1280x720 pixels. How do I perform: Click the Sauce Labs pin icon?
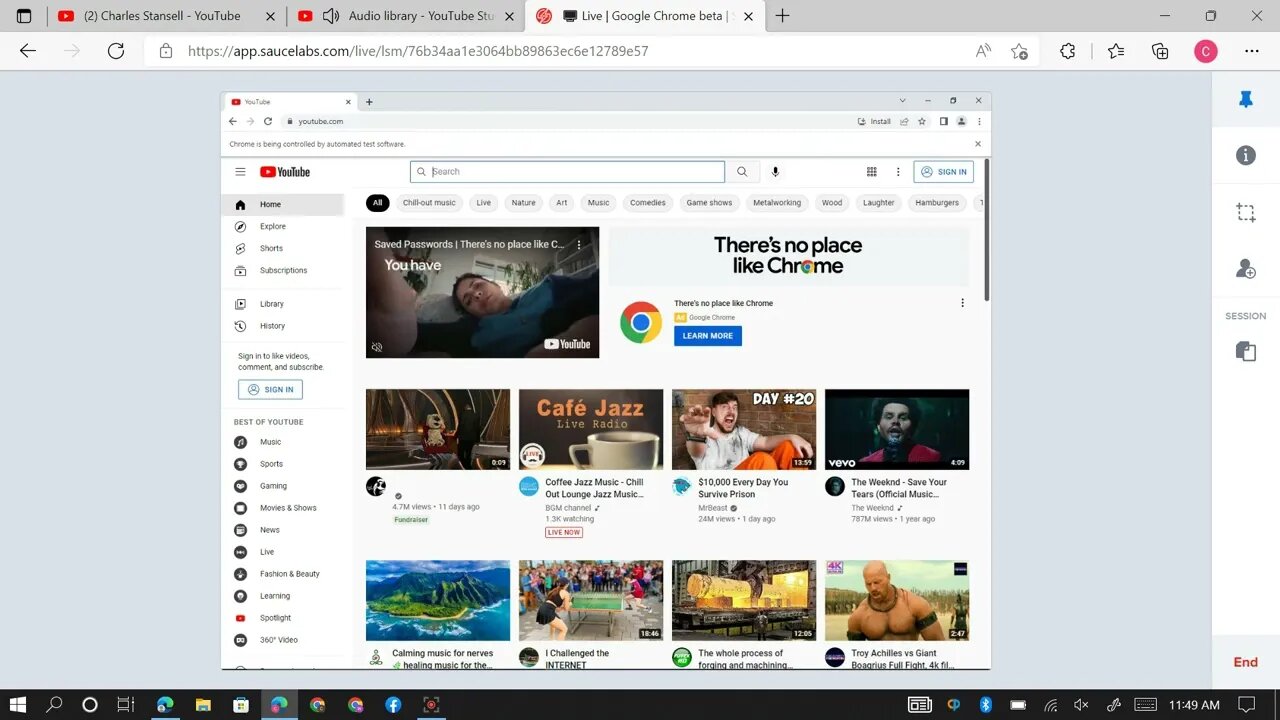coord(1246,100)
